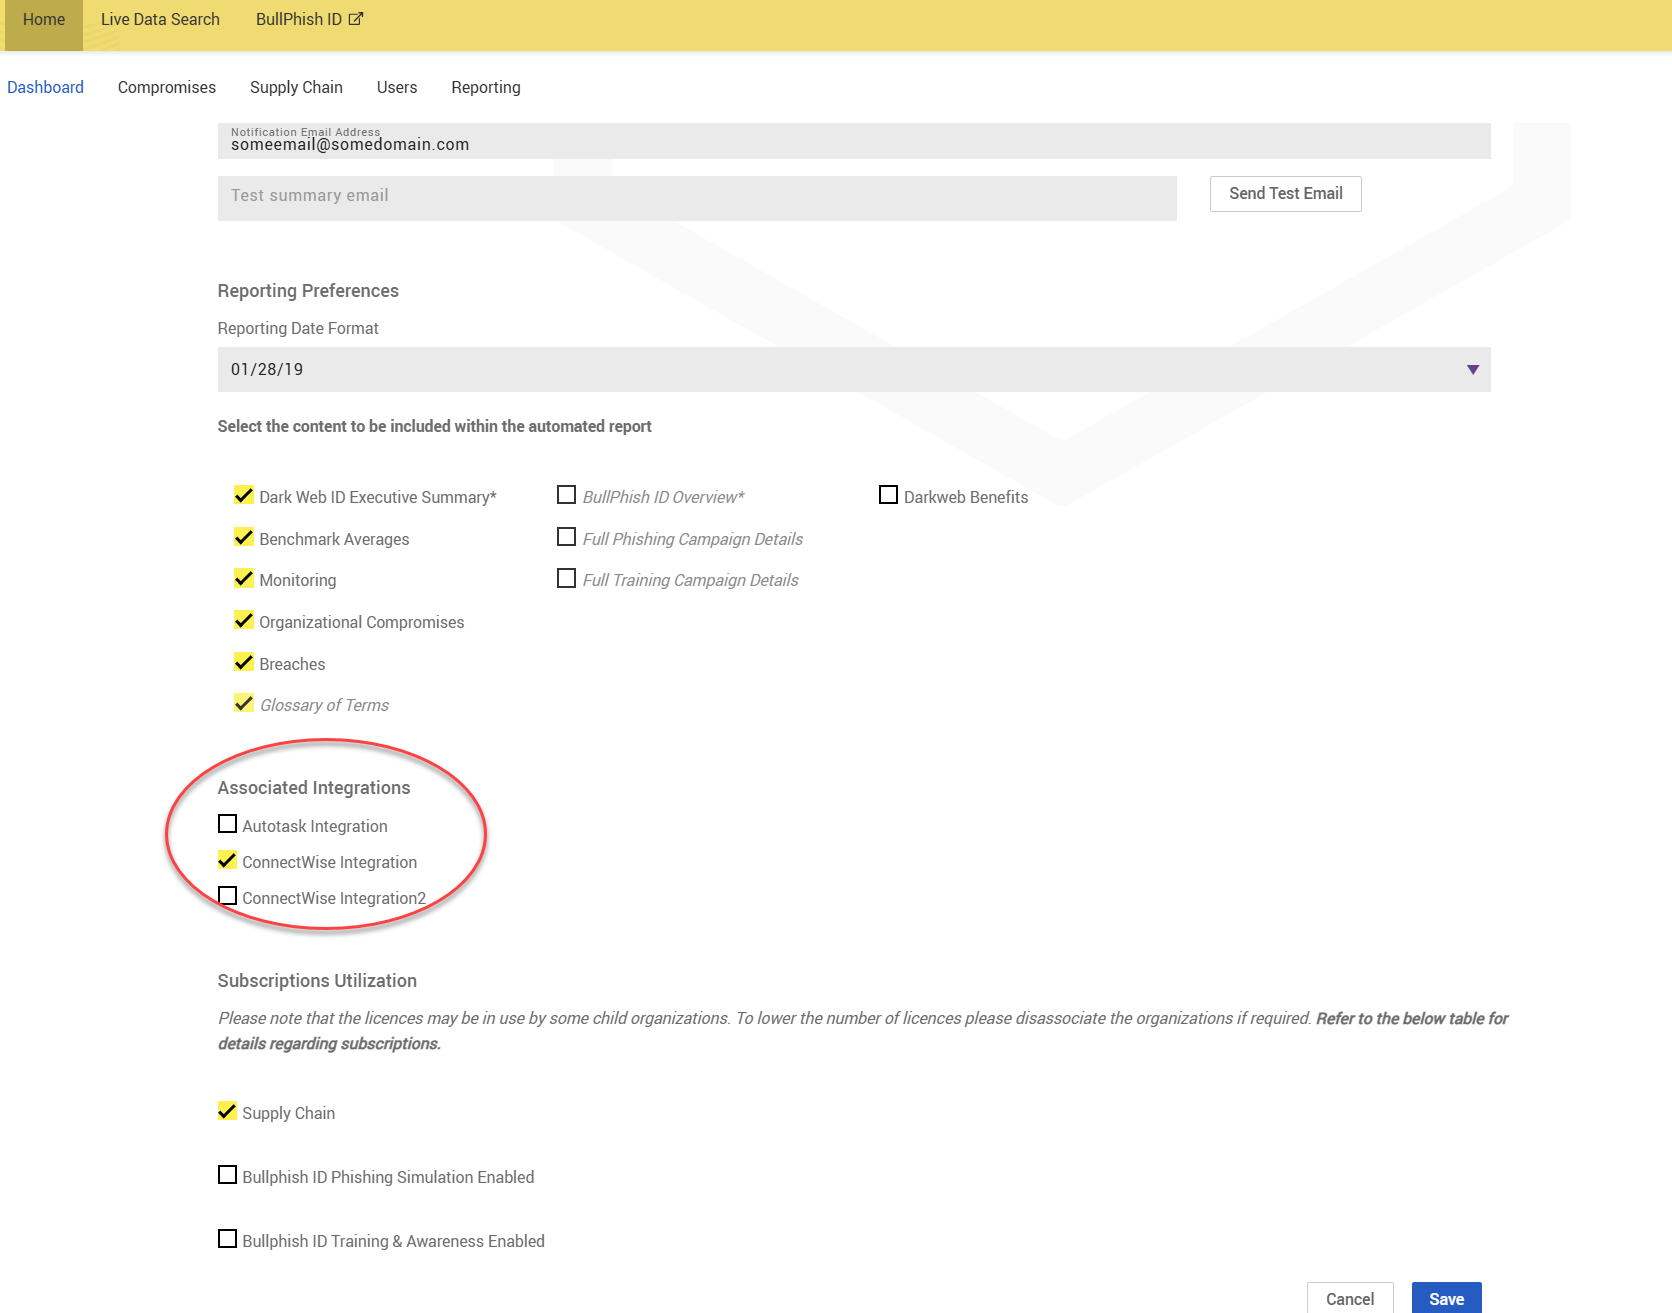Uncheck the Breaches checkbox
This screenshot has height=1313, width=1672.
point(243,663)
